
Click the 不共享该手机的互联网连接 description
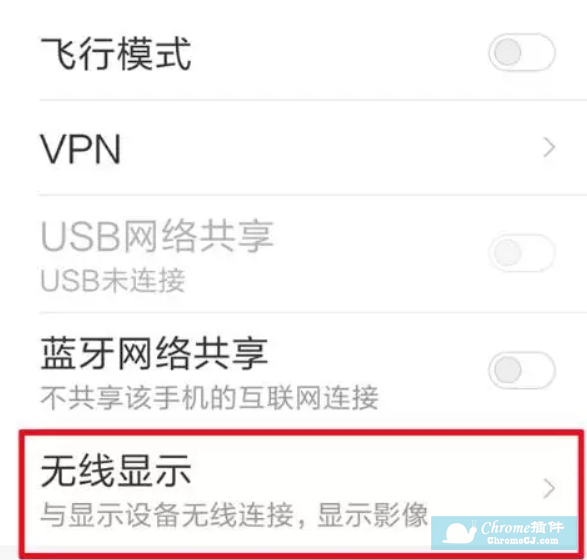210,398
